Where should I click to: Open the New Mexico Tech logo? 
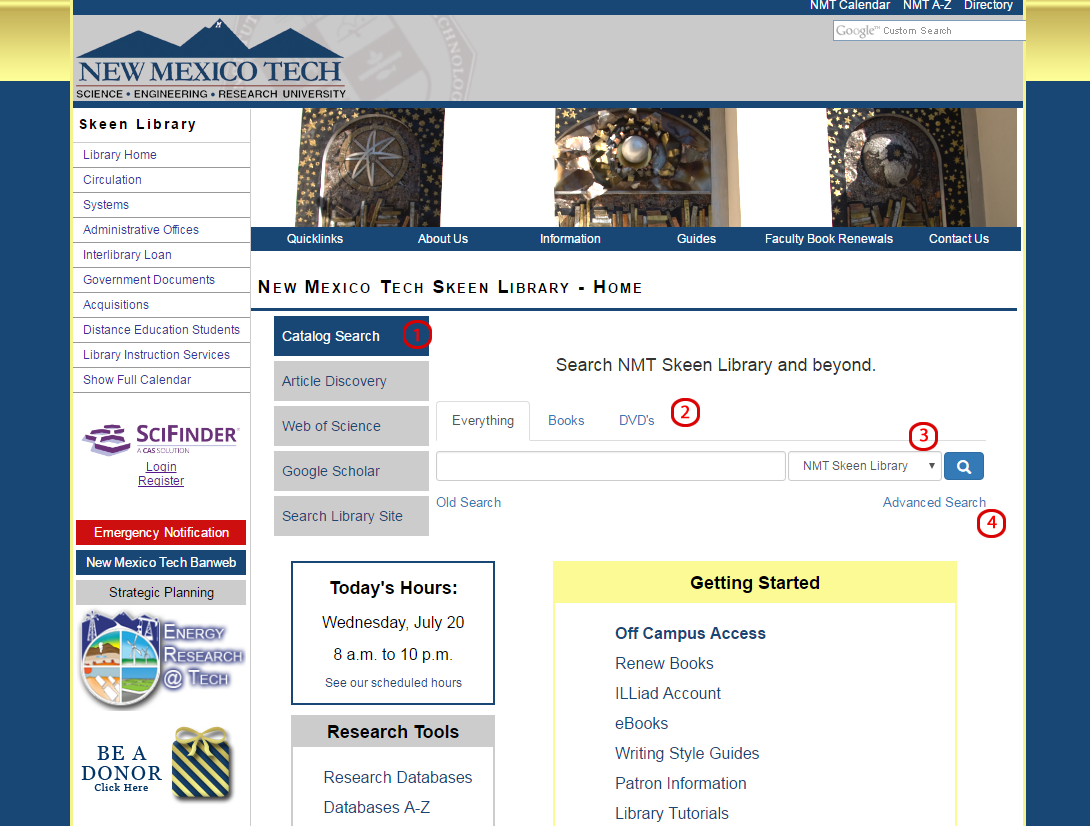pyautogui.click(x=210, y=60)
